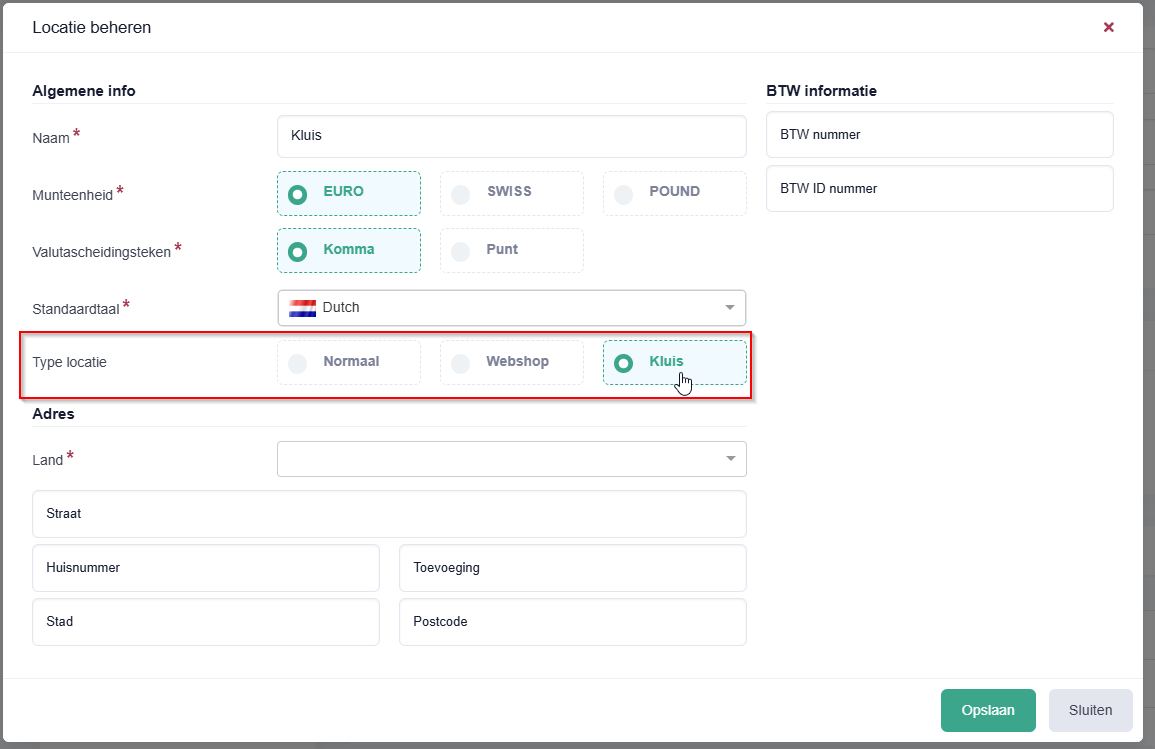Image resolution: width=1155 pixels, height=749 pixels.
Task: Click the Naam input field
Action: pos(511,136)
